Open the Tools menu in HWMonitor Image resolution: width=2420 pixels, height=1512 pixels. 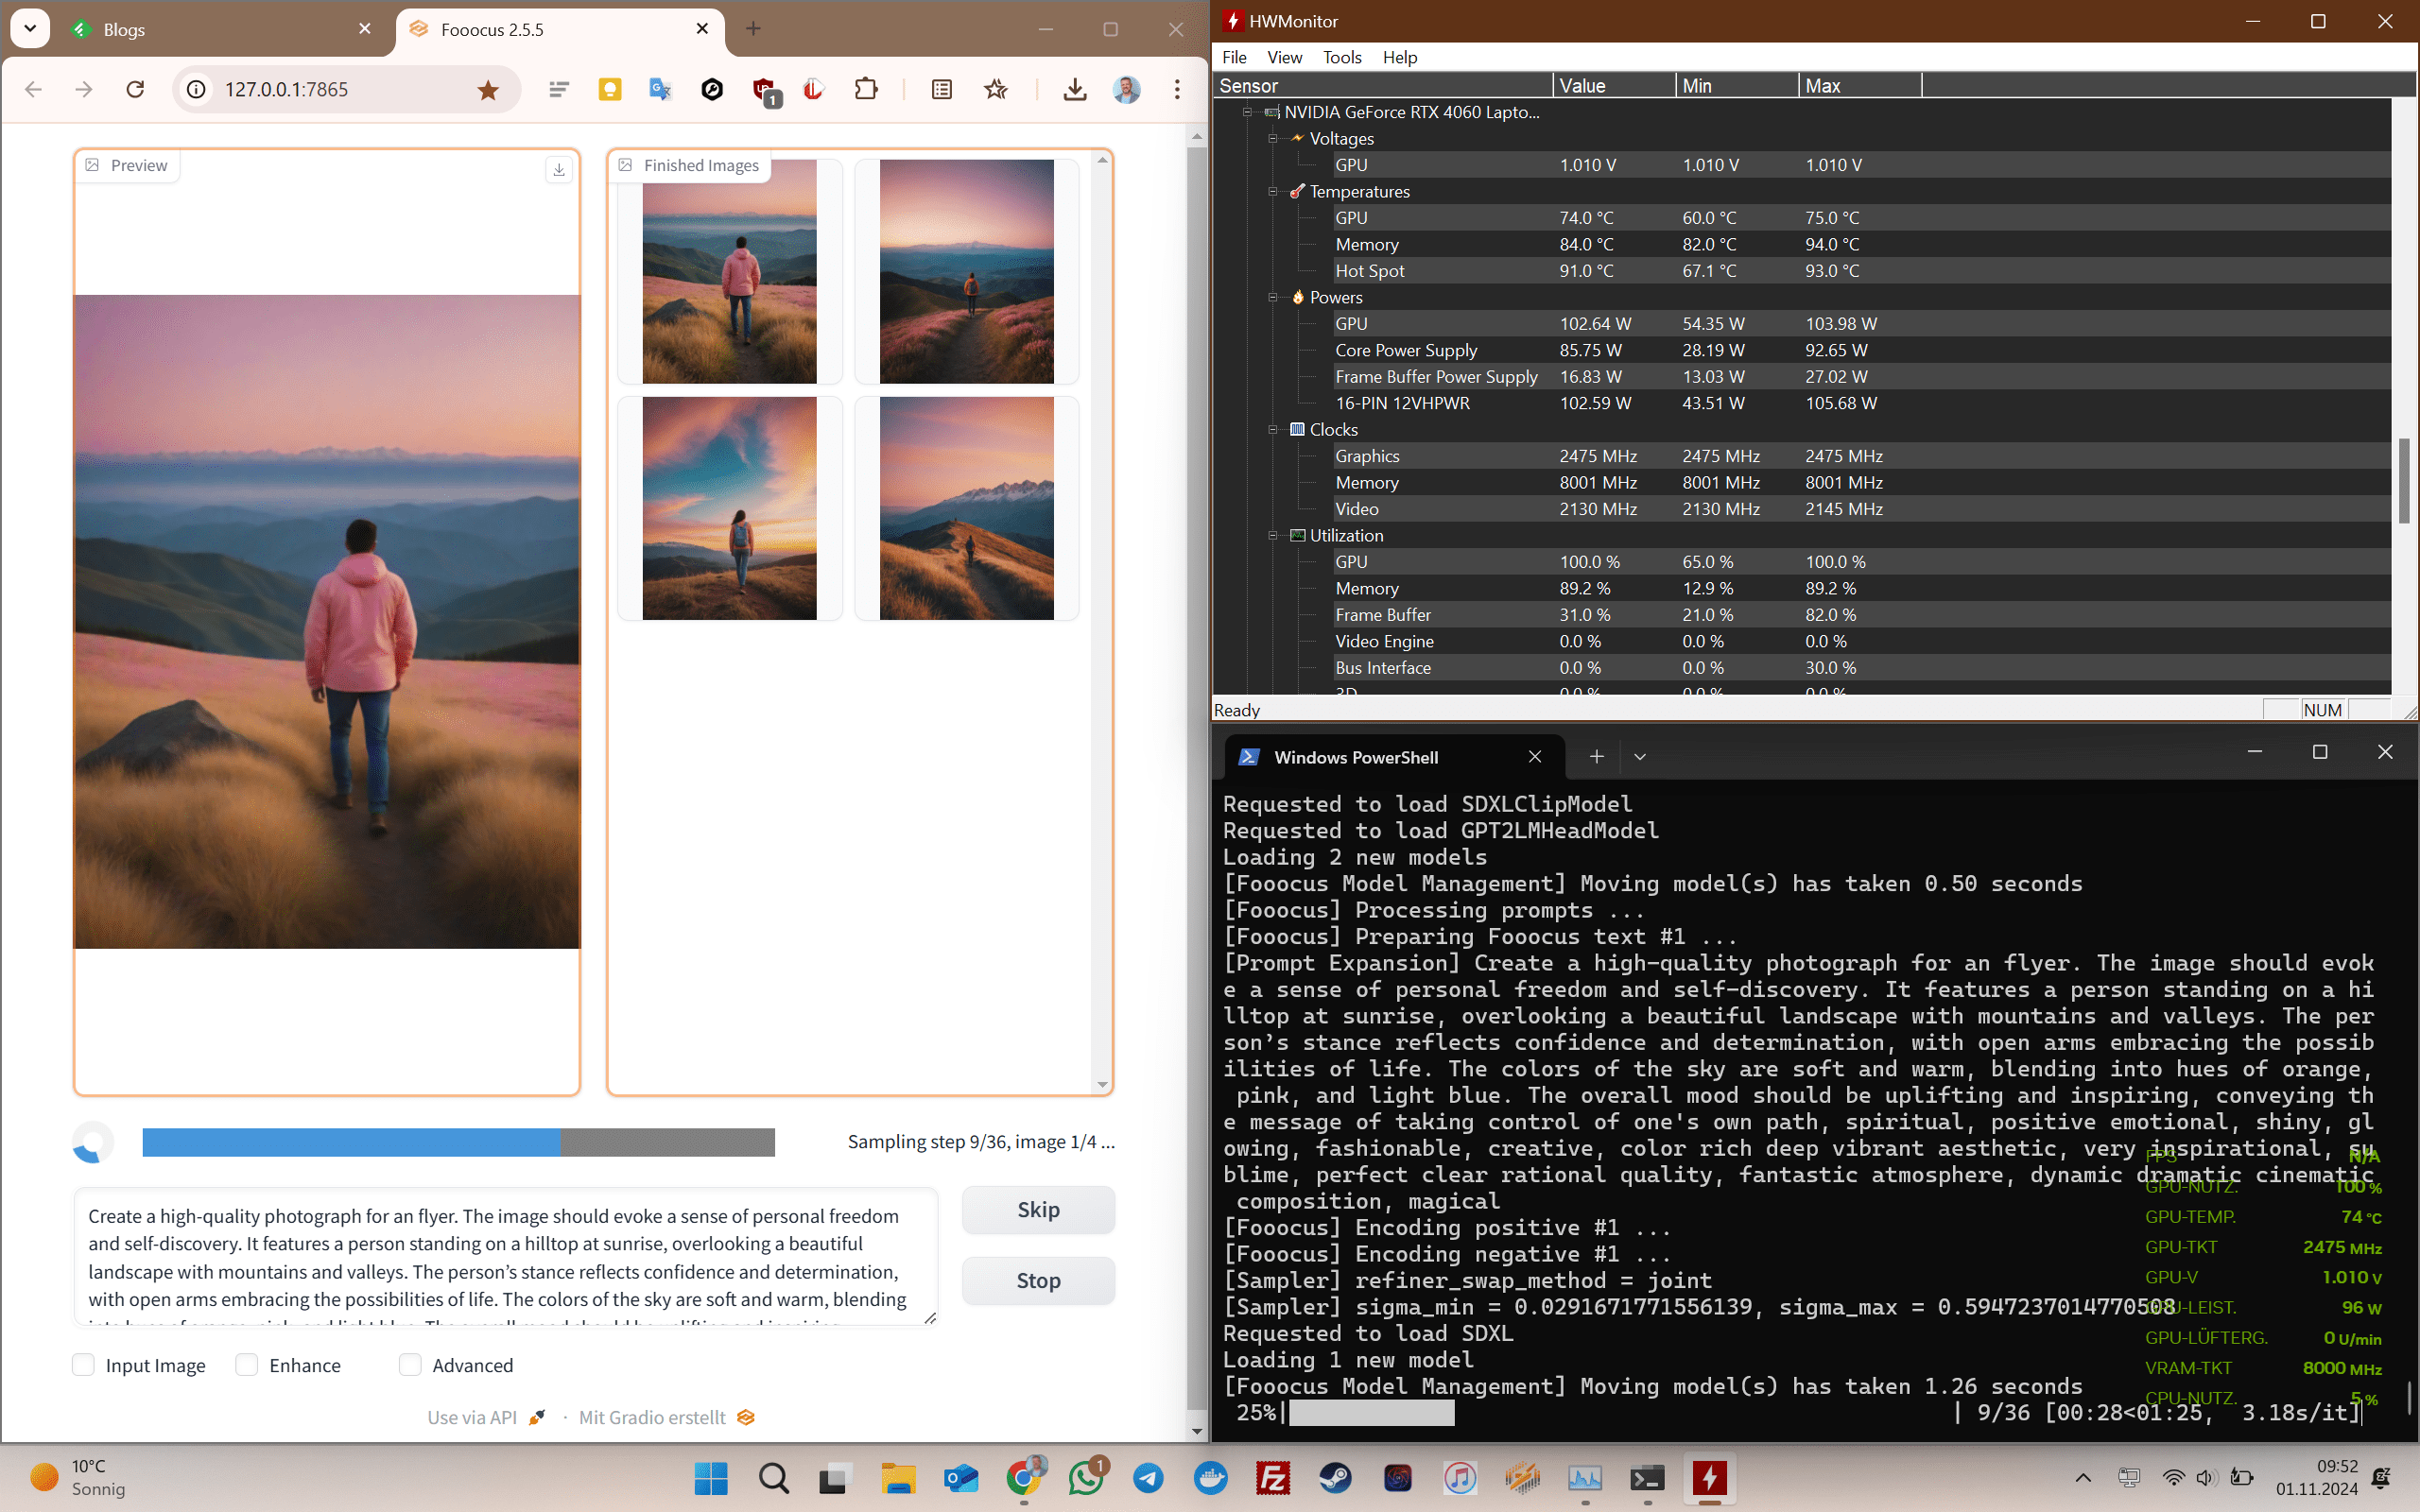pos(1341,57)
